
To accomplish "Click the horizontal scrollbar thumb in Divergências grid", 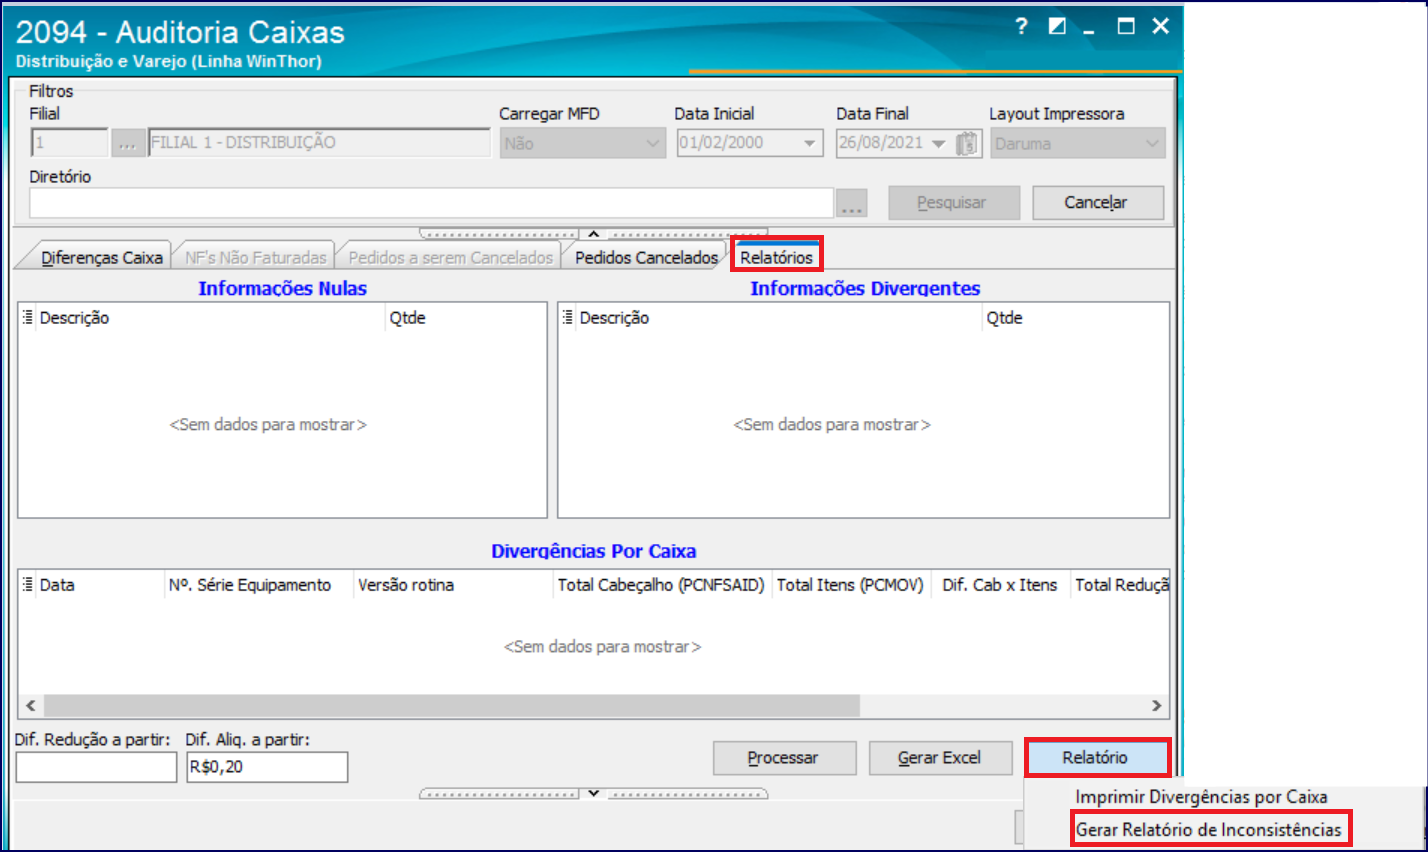I will coord(452,706).
